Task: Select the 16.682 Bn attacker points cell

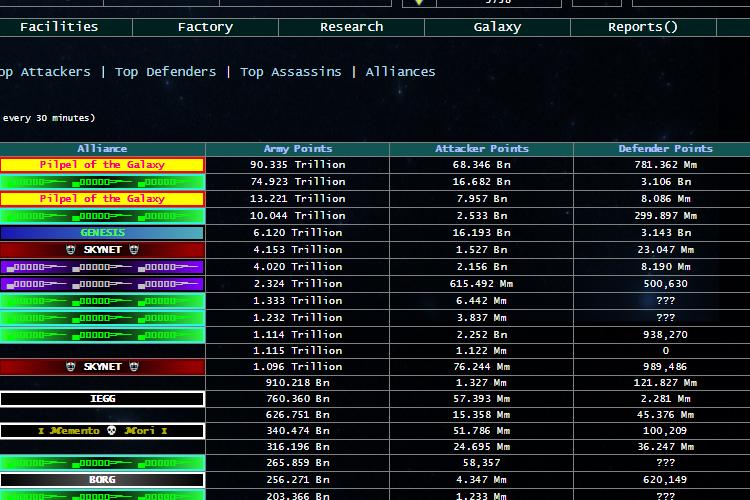Action: [482, 182]
